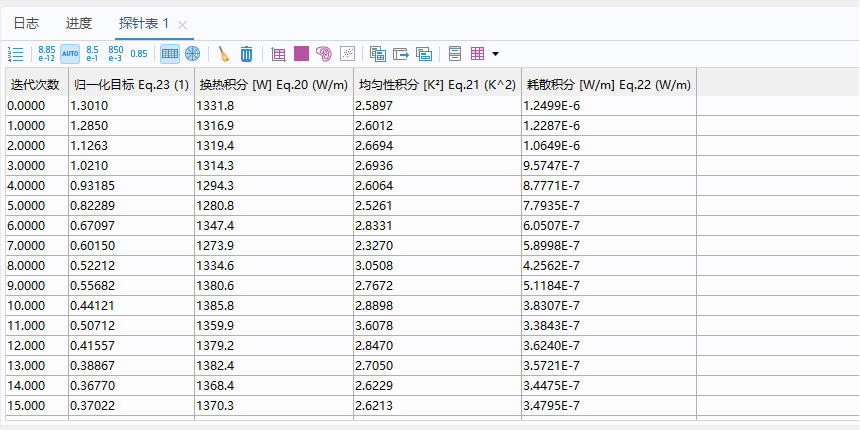Select iteration cell 15.000
Viewport: 860px width, 431px height.
(37, 406)
